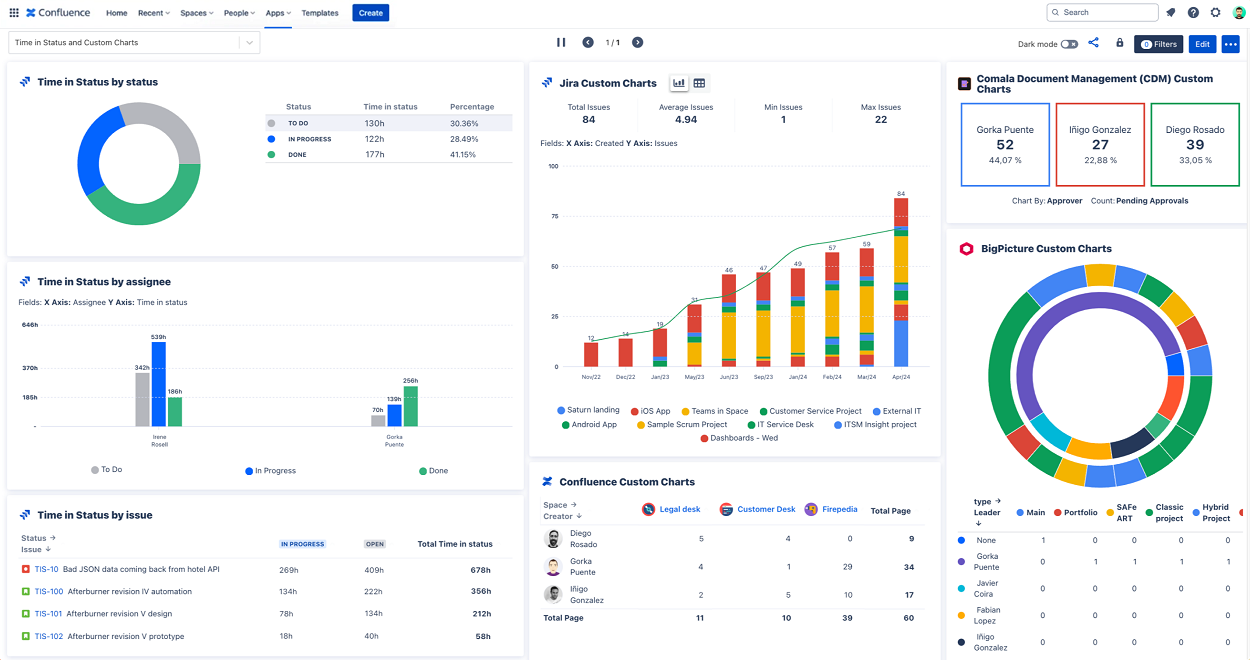The height and width of the screenshot is (660, 1250).
Task: Open the help question mark icon
Action: tap(1193, 13)
